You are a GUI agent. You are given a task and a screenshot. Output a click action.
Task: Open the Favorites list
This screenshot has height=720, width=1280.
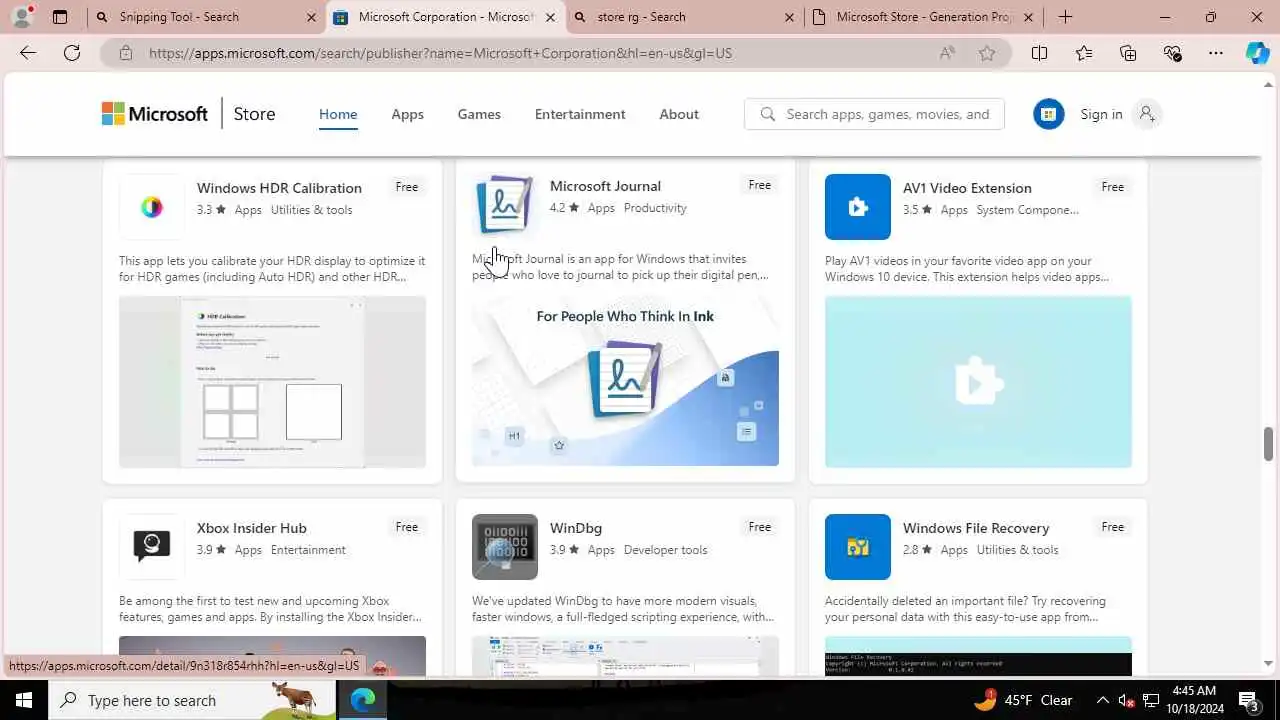point(1084,53)
